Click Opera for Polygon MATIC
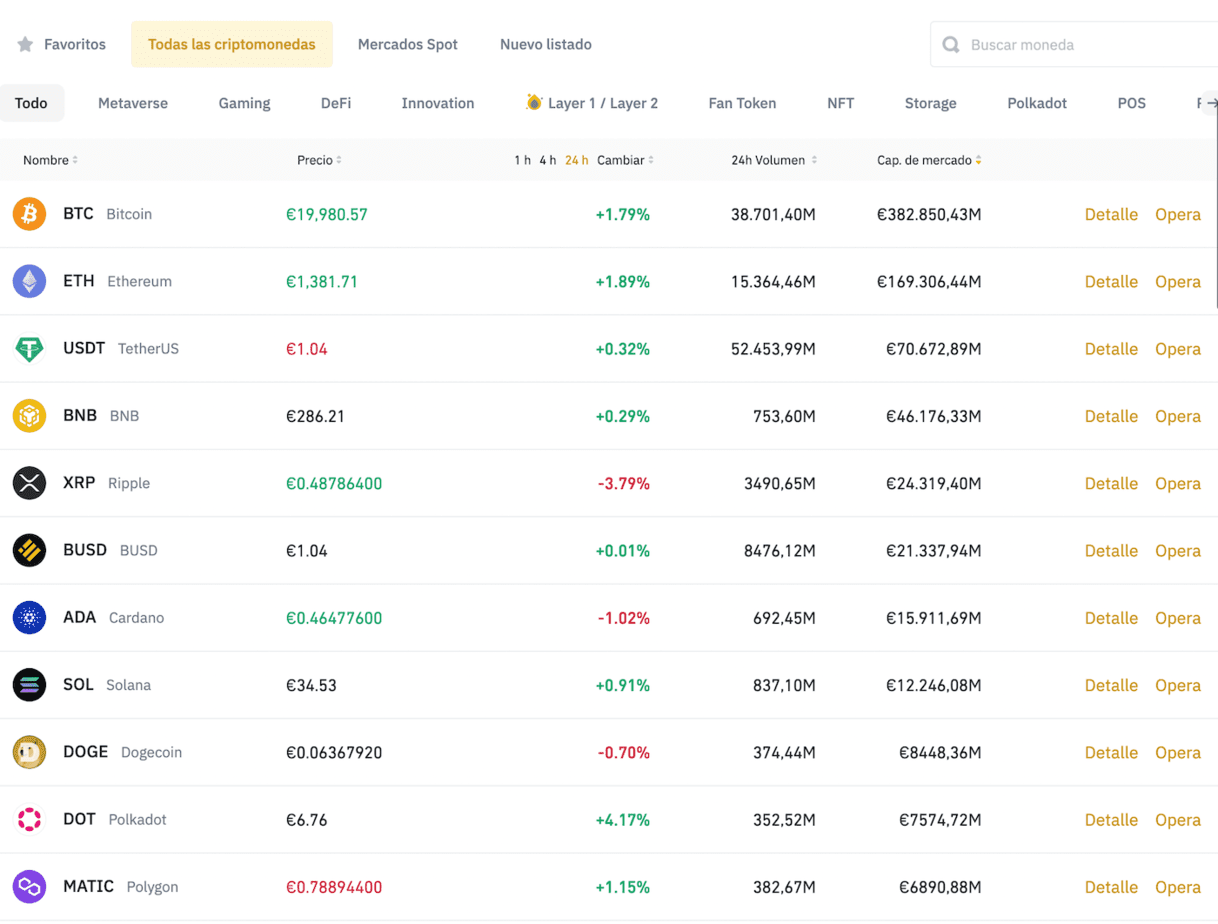This screenshot has height=924, width=1218. [x=1178, y=887]
